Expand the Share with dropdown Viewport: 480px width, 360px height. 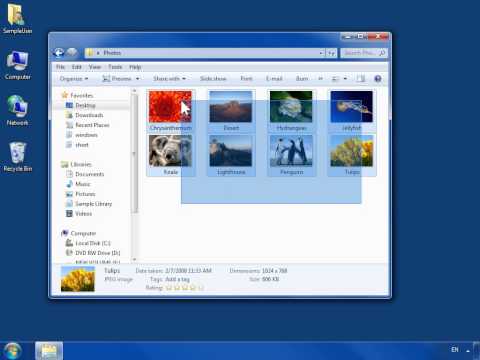point(169,79)
